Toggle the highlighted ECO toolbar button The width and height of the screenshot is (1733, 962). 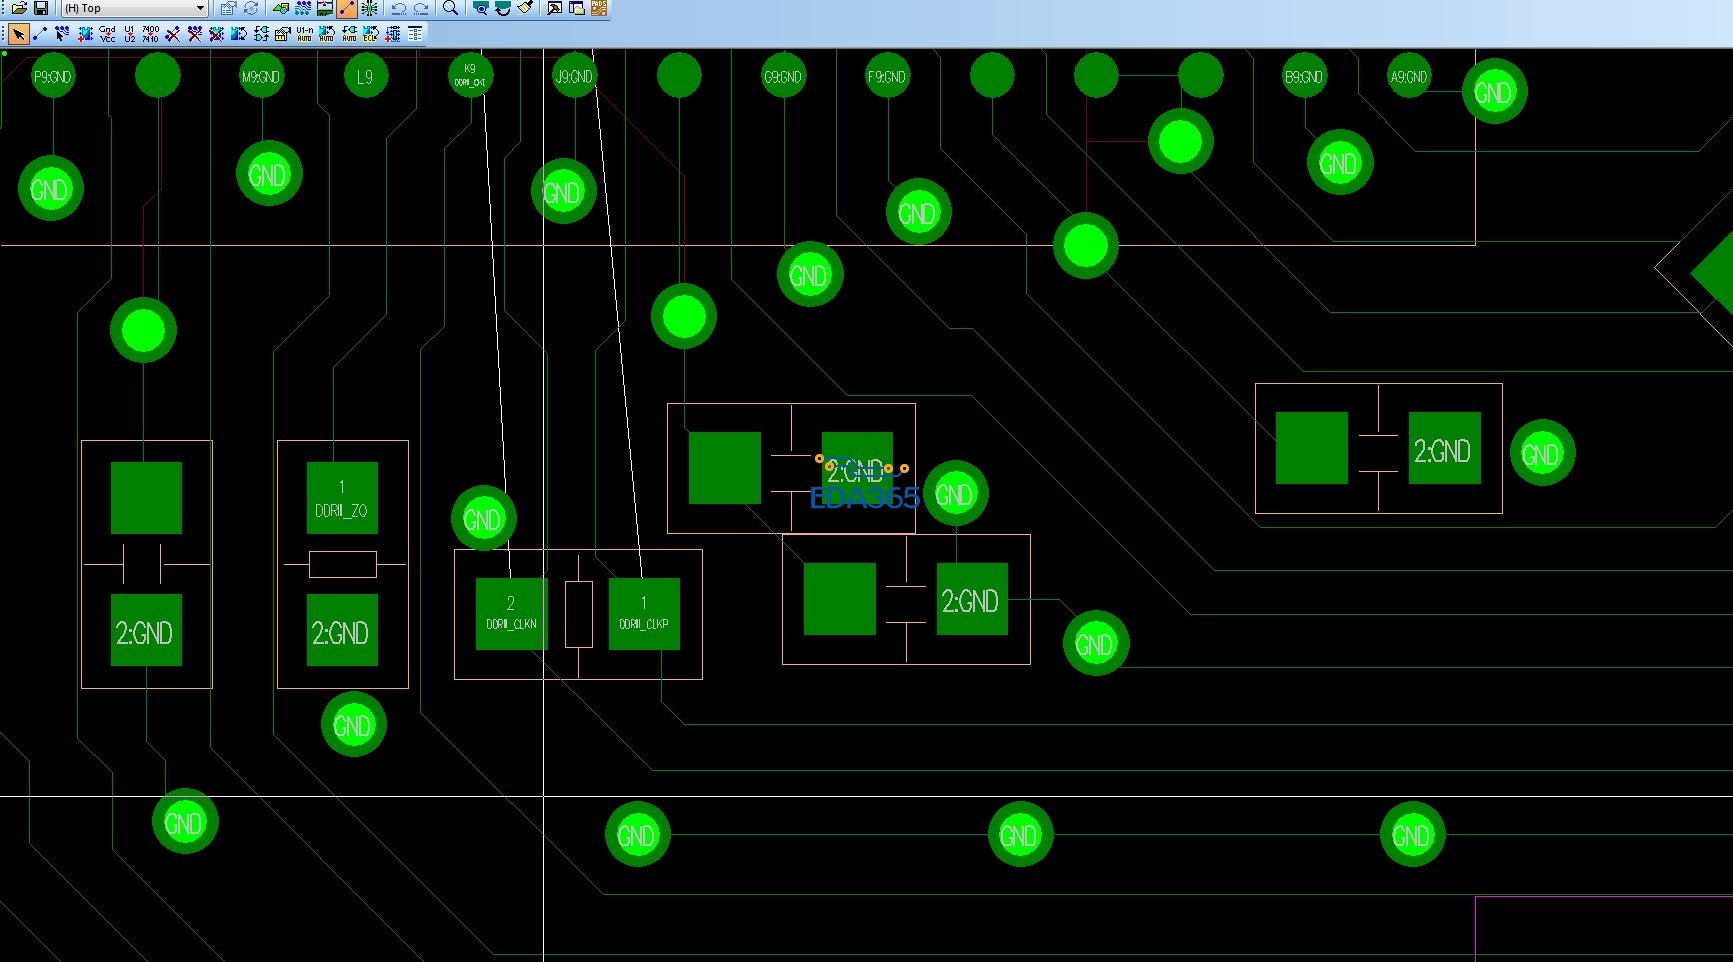pos(347,8)
